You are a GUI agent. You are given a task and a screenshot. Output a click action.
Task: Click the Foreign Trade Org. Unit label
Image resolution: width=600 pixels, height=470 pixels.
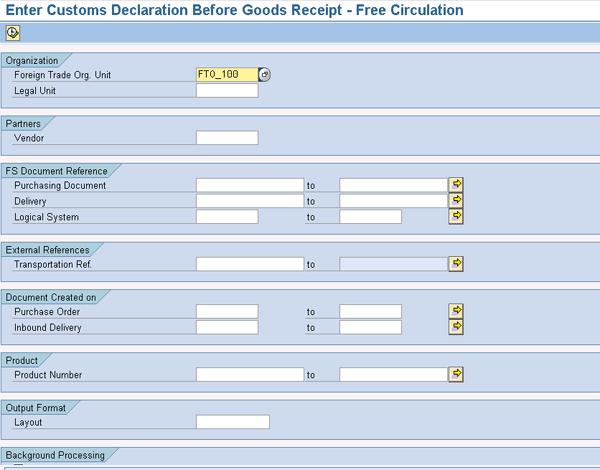coord(62,75)
